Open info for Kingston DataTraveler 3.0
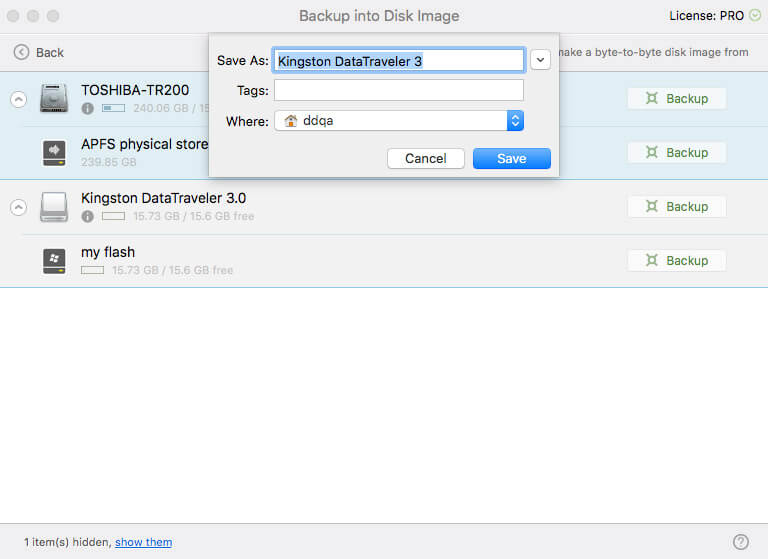Viewport: 768px width, 559px height. coord(88,216)
